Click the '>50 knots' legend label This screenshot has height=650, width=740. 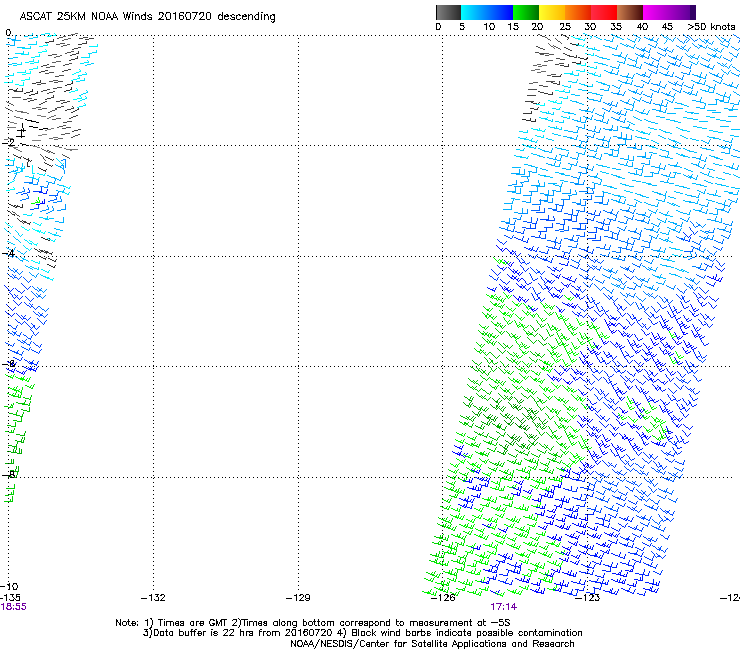point(711,26)
